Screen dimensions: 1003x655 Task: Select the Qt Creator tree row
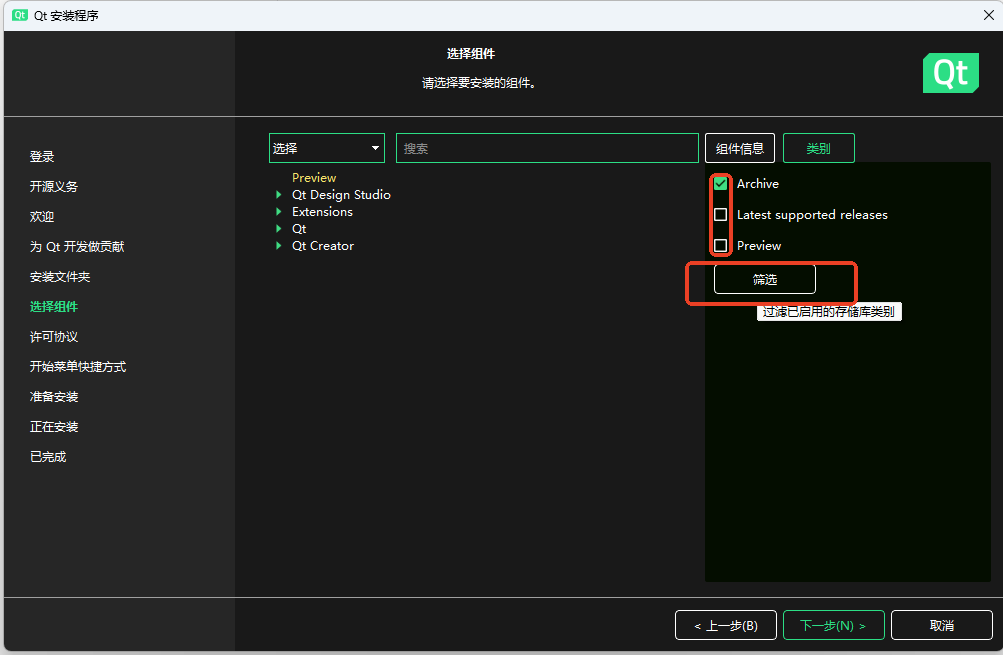click(x=323, y=246)
